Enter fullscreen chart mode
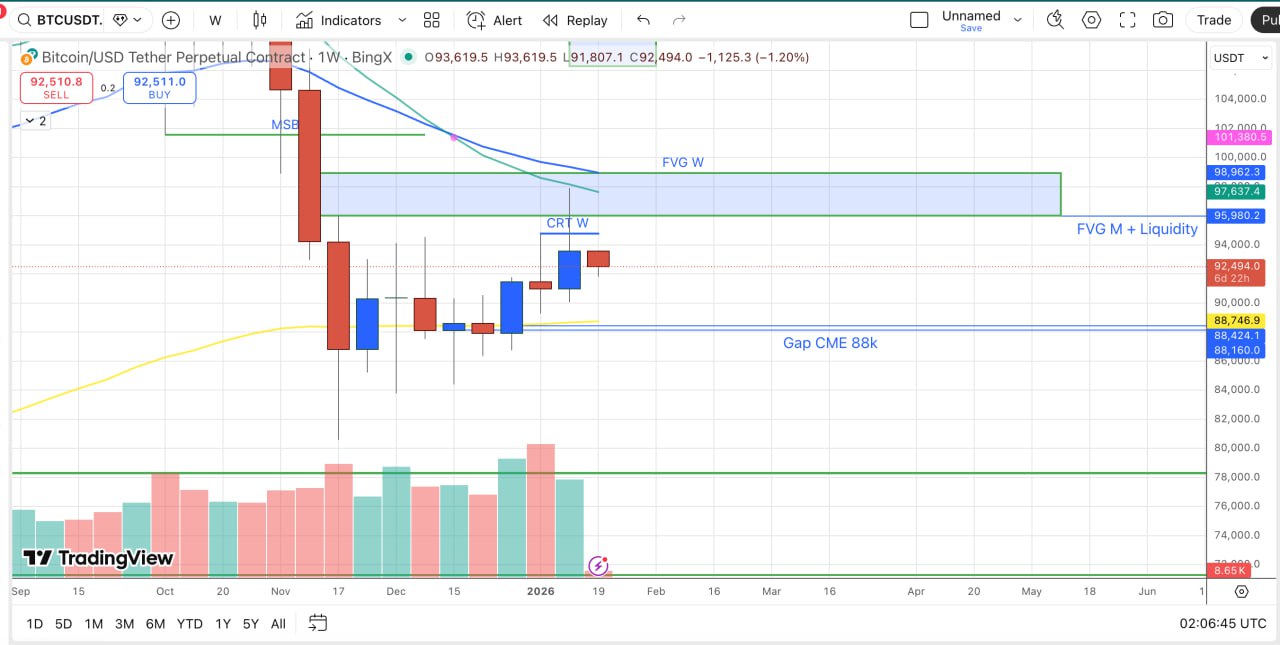The width and height of the screenshot is (1280, 645). pos(1127,19)
